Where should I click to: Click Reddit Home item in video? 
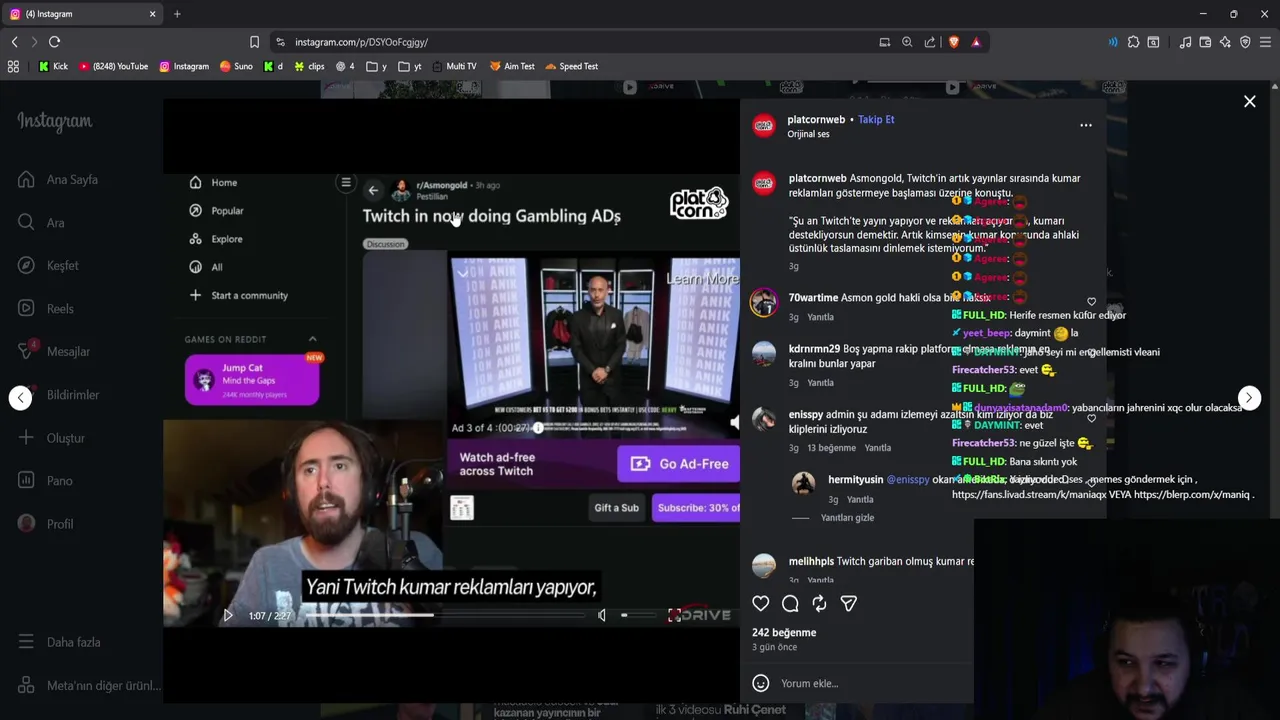[x=214, y=183]
